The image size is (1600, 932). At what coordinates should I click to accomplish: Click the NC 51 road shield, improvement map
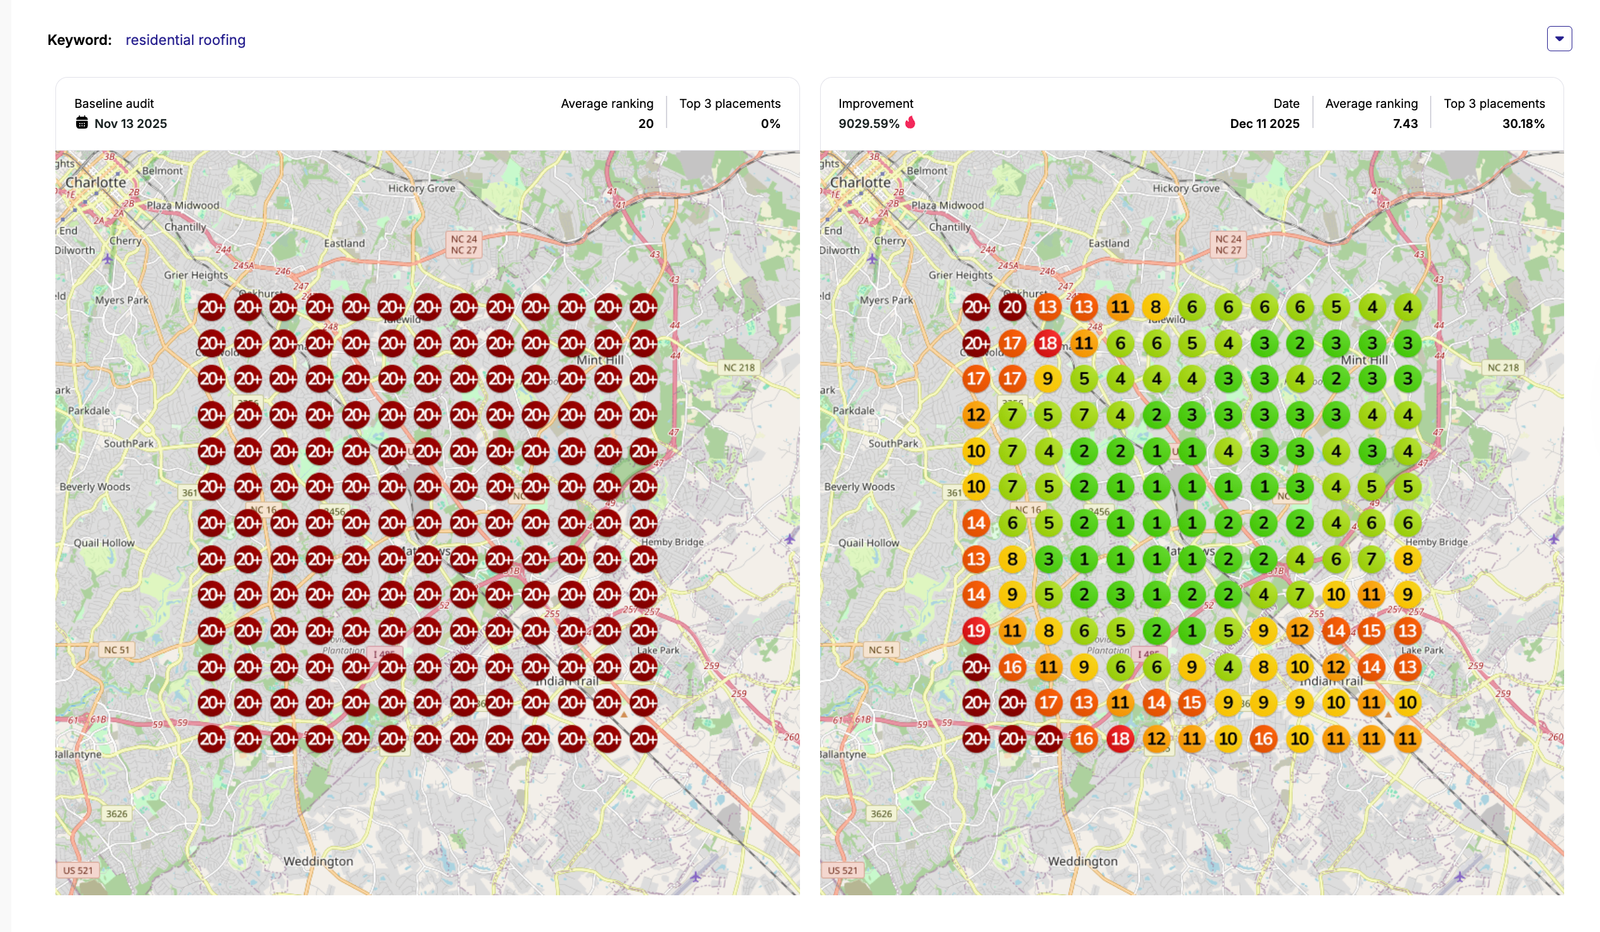pos(881,650)
